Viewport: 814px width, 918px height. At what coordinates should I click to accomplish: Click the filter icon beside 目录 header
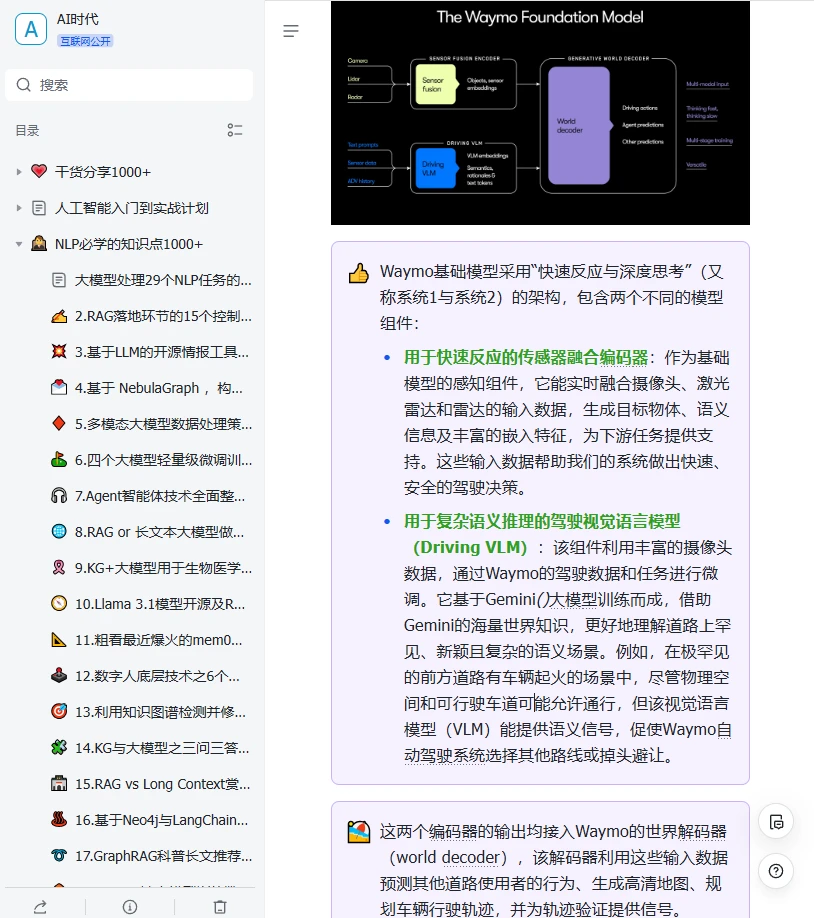[x=235, y=130]
